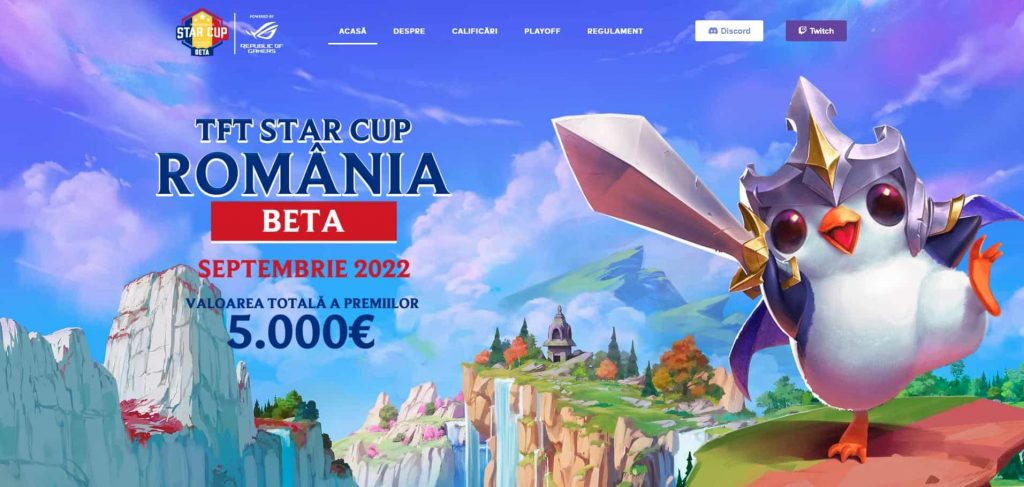1024x487 pixels.
Task: Click the Septembrie 2022 date text
Action: 304,268
